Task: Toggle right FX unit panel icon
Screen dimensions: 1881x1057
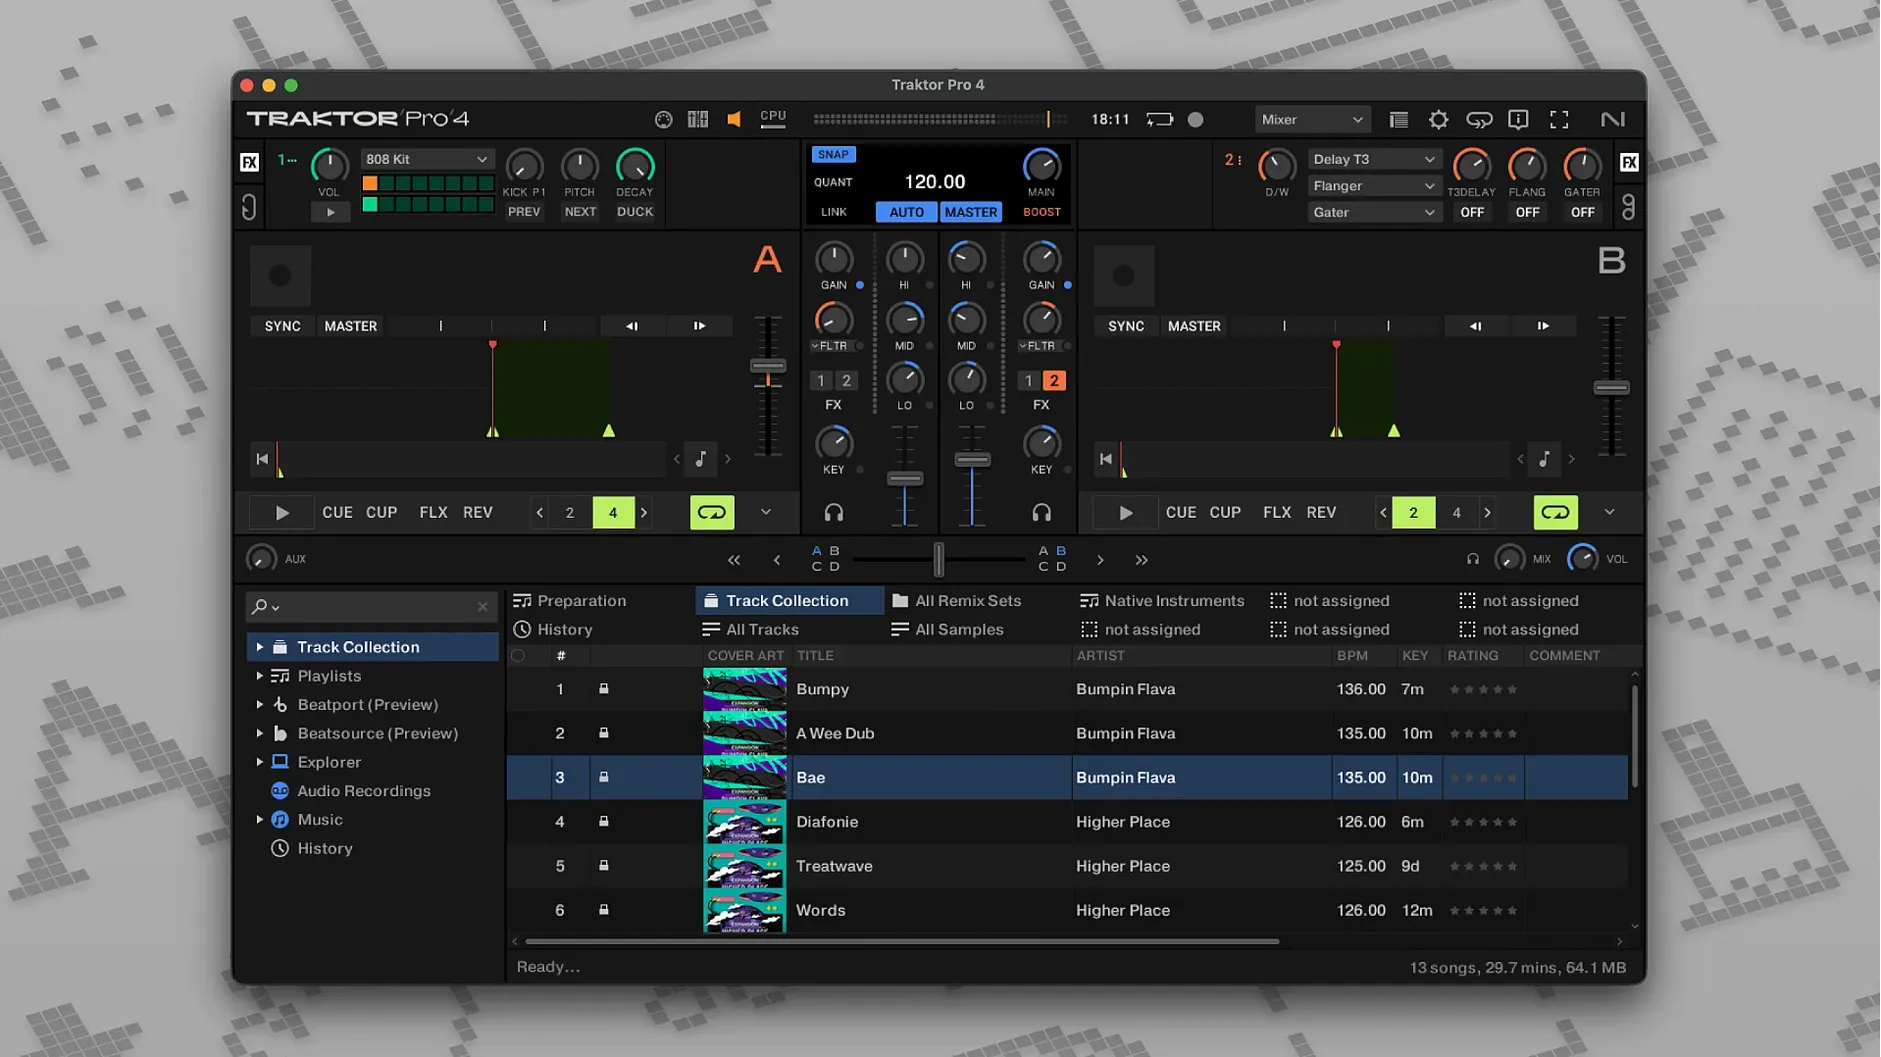Action: [1629, 163]
